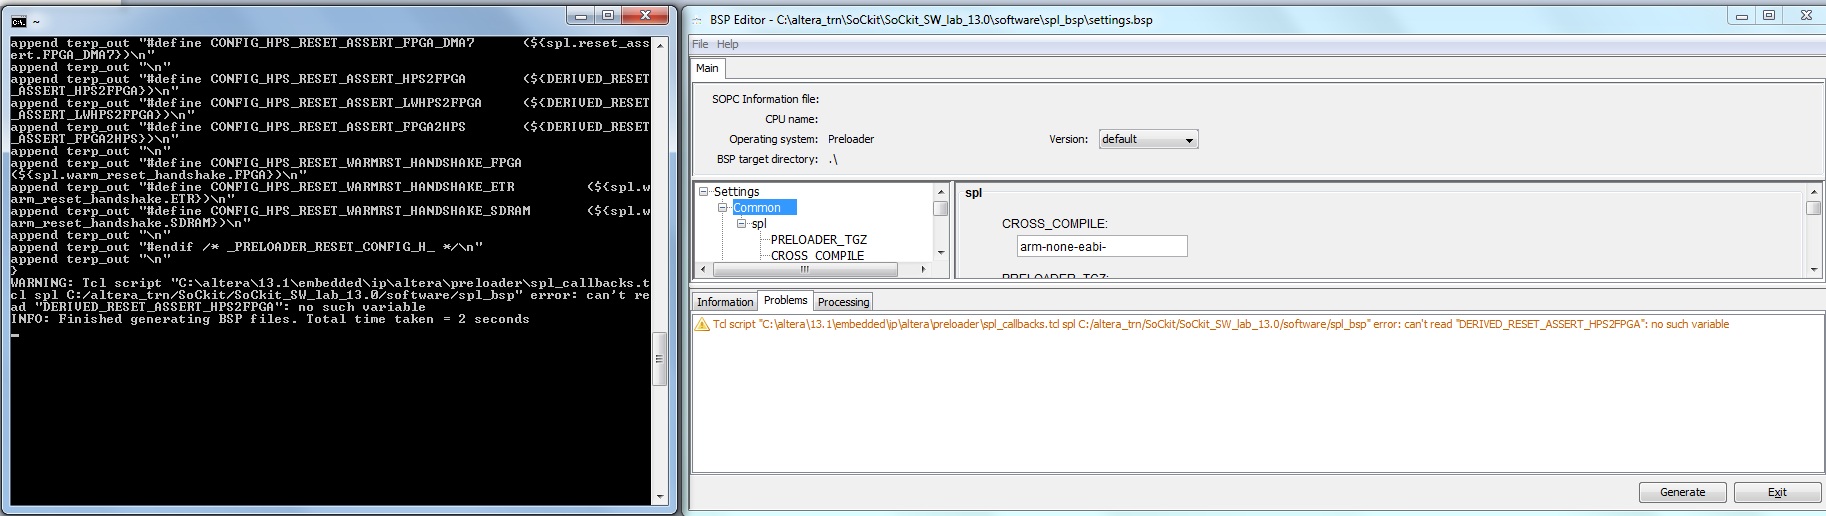Switch to the Processing tab
The height and width of the screenshot is (516, 1826).
[x=843, y=302]
